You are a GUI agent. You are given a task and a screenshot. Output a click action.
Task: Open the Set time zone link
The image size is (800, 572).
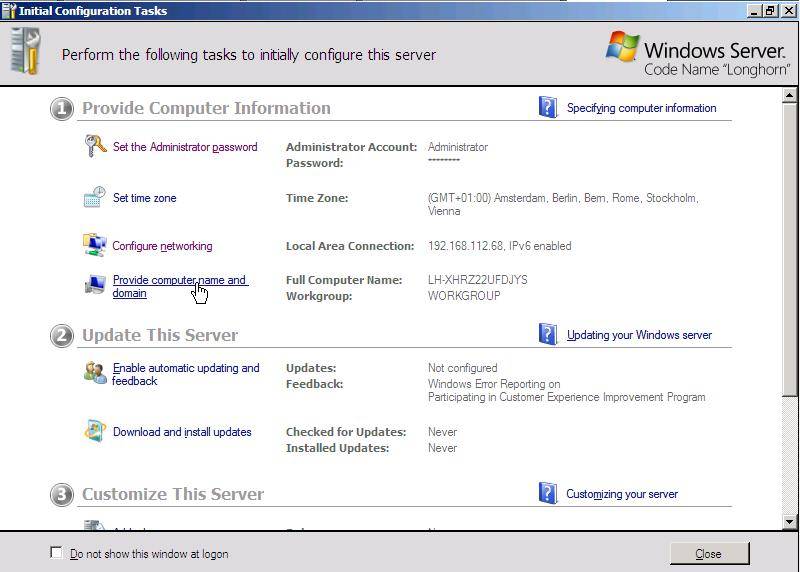pos(144,198)
